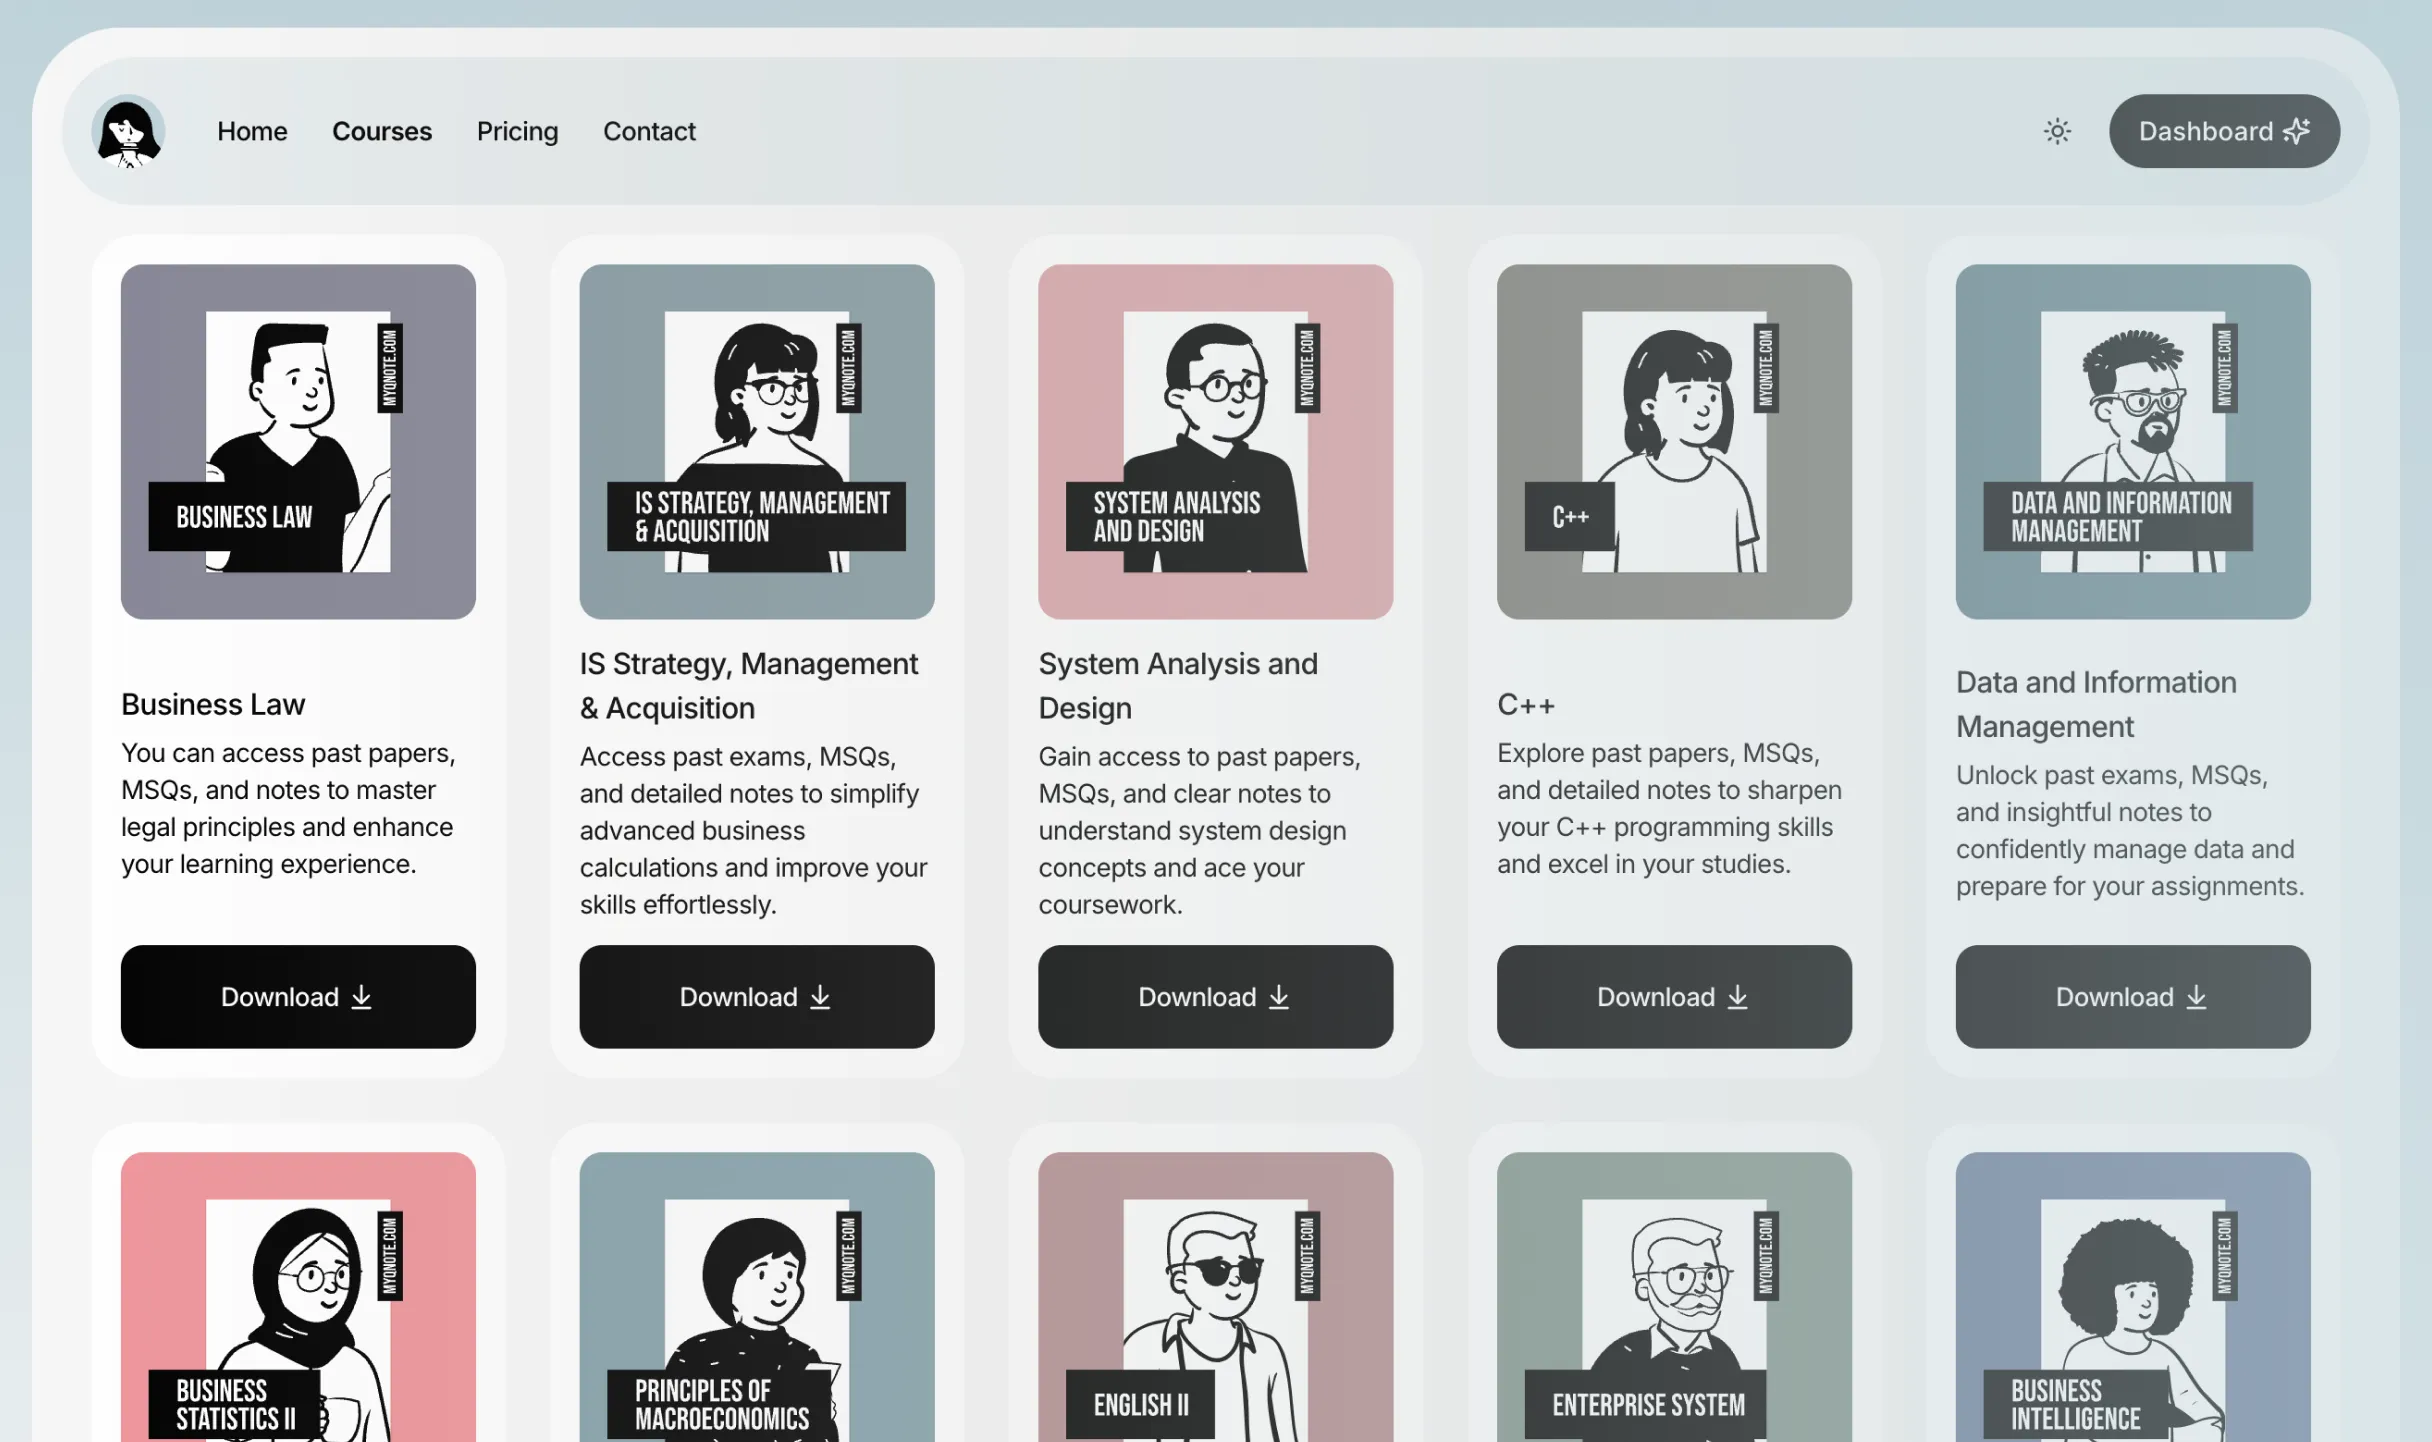Toggle the light/dark theme sun icon
Viewport: 2432px width, 1442px height.
(2057, 131)
